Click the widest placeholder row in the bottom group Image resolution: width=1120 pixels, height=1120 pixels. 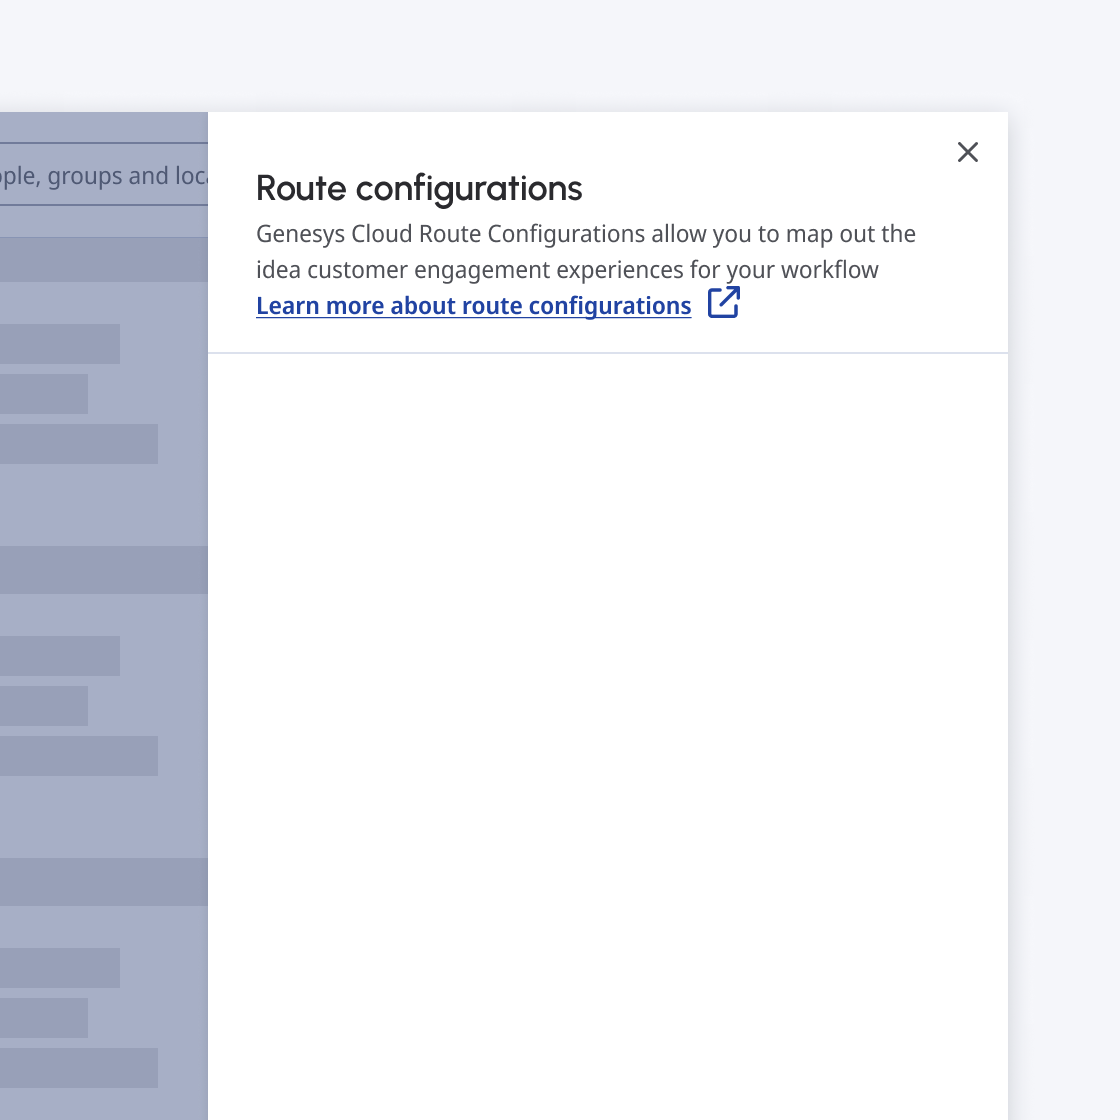click(79, 1068)
